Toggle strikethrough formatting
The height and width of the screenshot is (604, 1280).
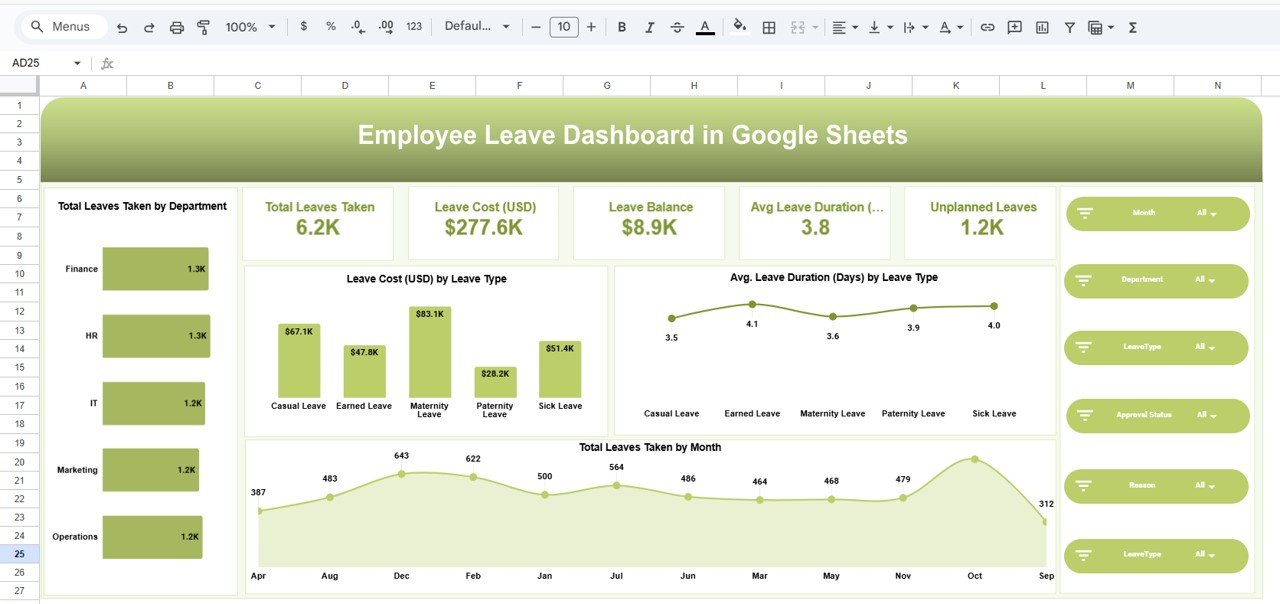pos(677,27)
